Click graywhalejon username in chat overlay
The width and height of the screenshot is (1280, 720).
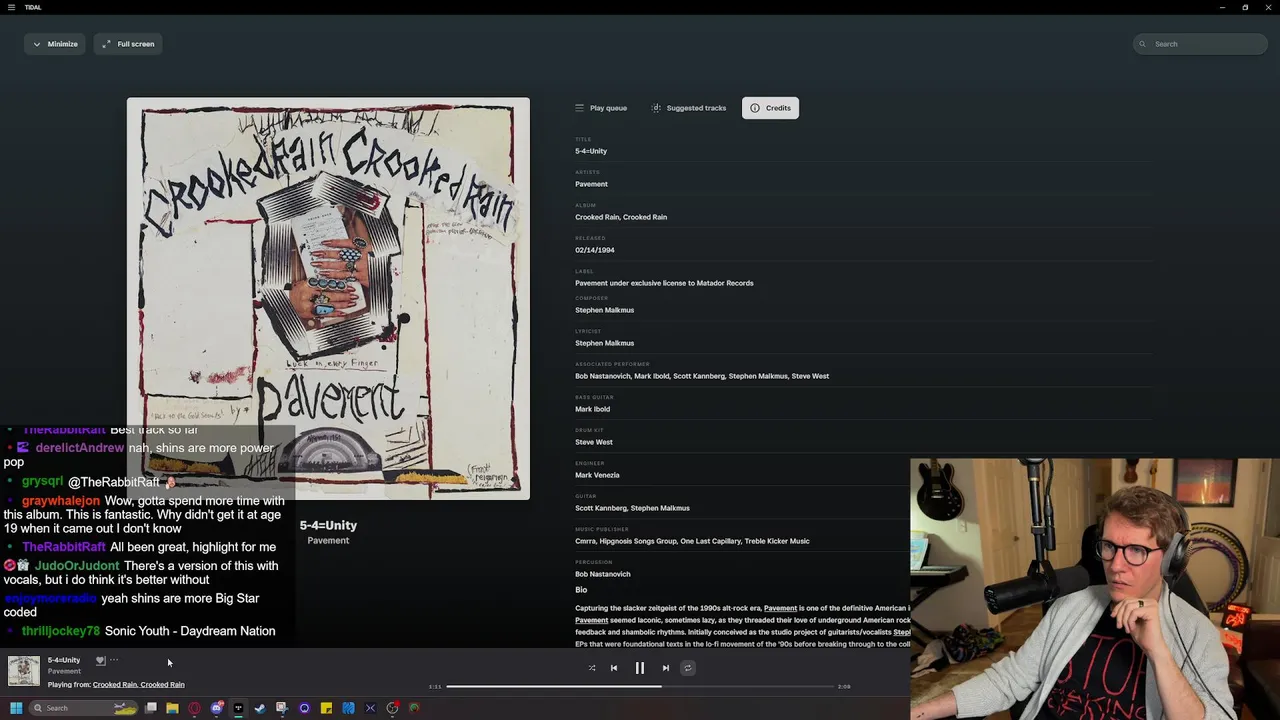(x=61, y=501)
